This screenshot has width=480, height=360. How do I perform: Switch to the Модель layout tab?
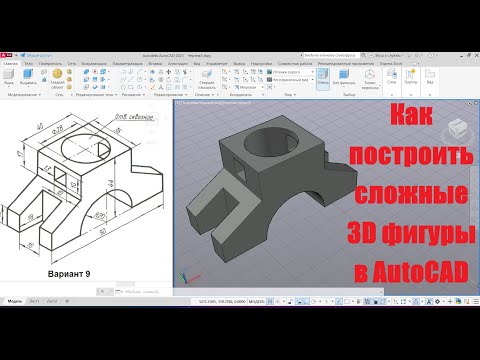point(14,301)
